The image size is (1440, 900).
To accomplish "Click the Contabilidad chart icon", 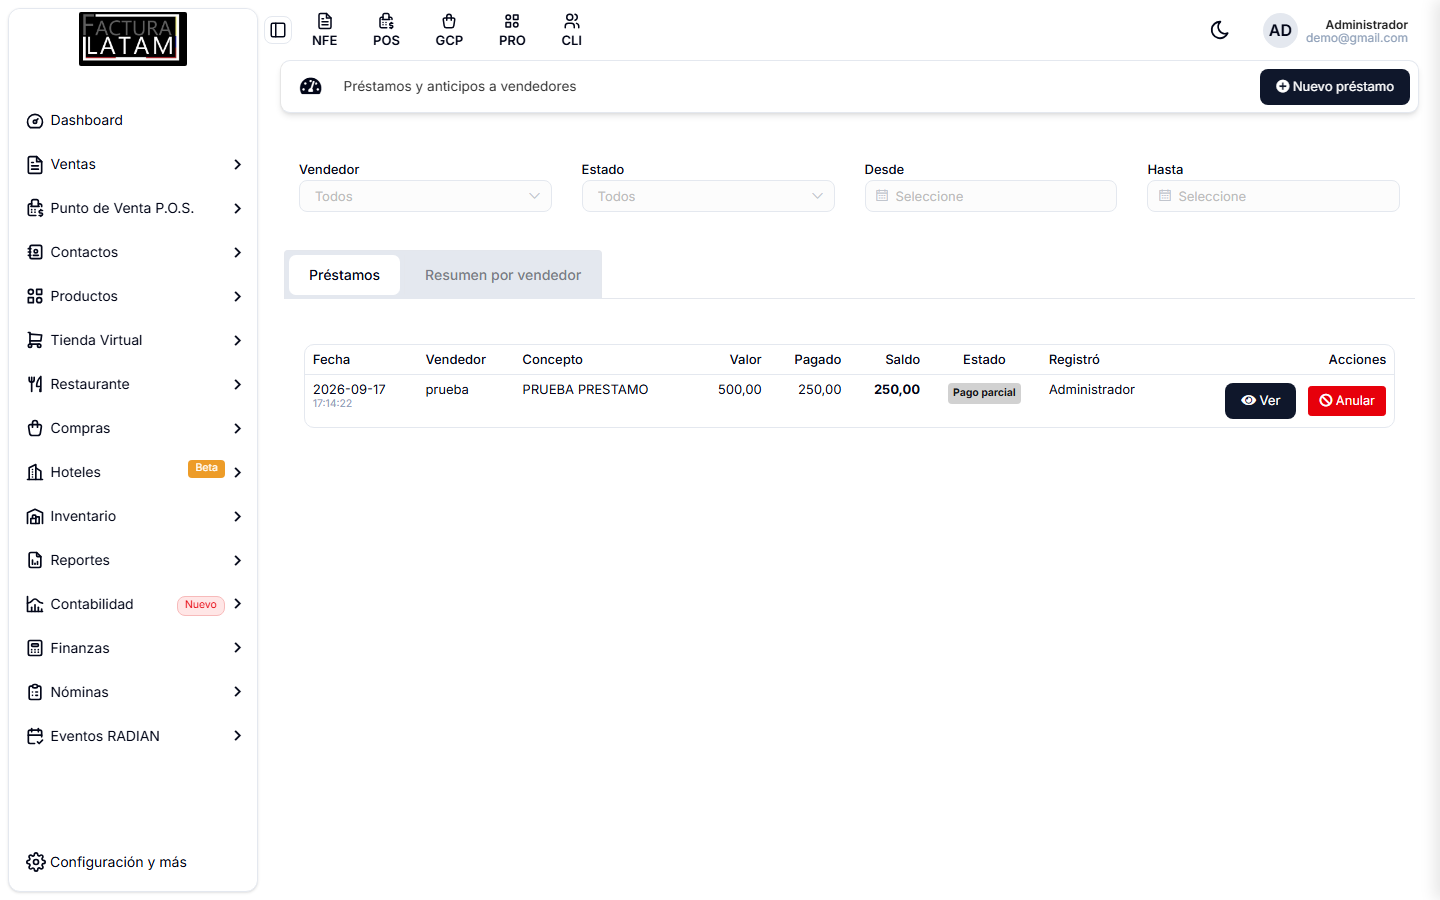I will [35, 604].
